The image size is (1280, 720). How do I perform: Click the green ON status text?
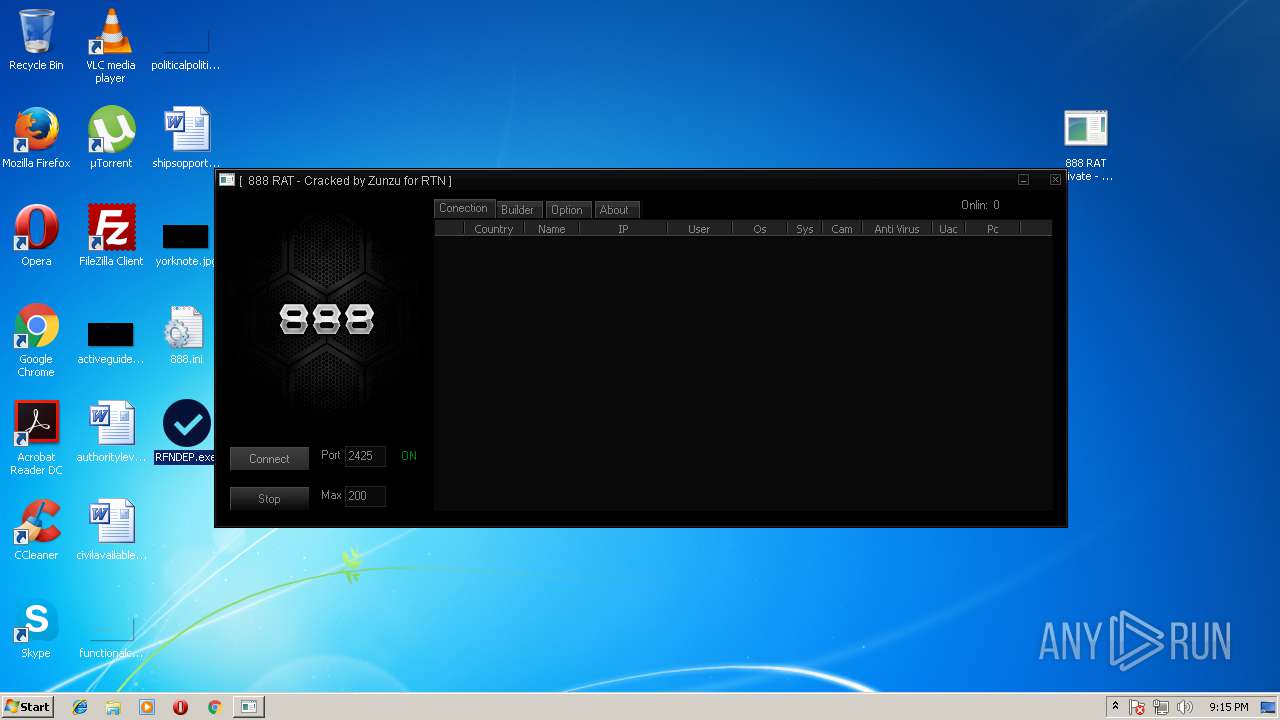[x=409, y=456]
